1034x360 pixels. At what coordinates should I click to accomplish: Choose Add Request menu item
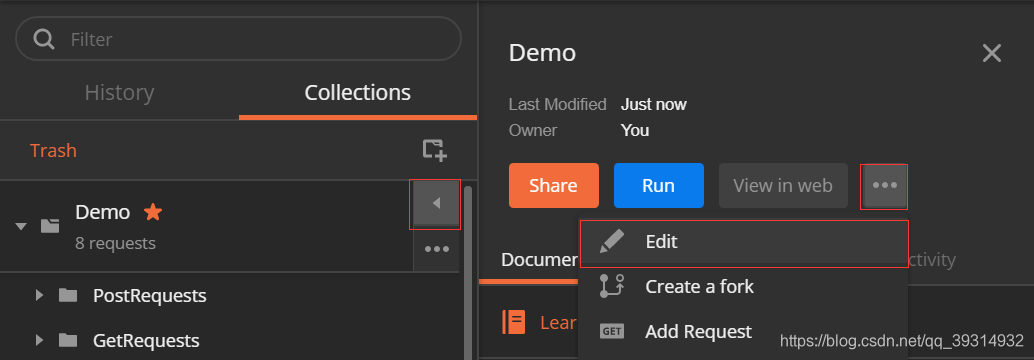tap(743, 332)
